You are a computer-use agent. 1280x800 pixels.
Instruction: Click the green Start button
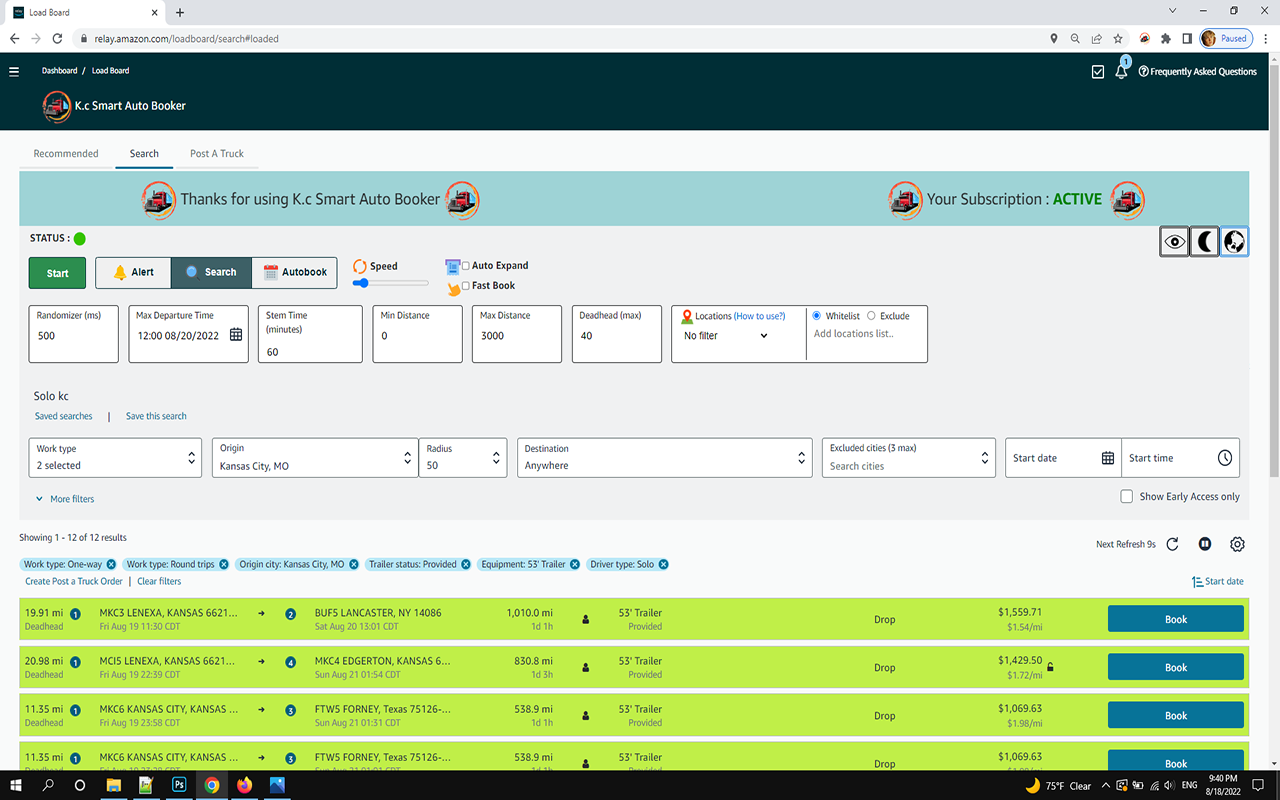(57, 273)
